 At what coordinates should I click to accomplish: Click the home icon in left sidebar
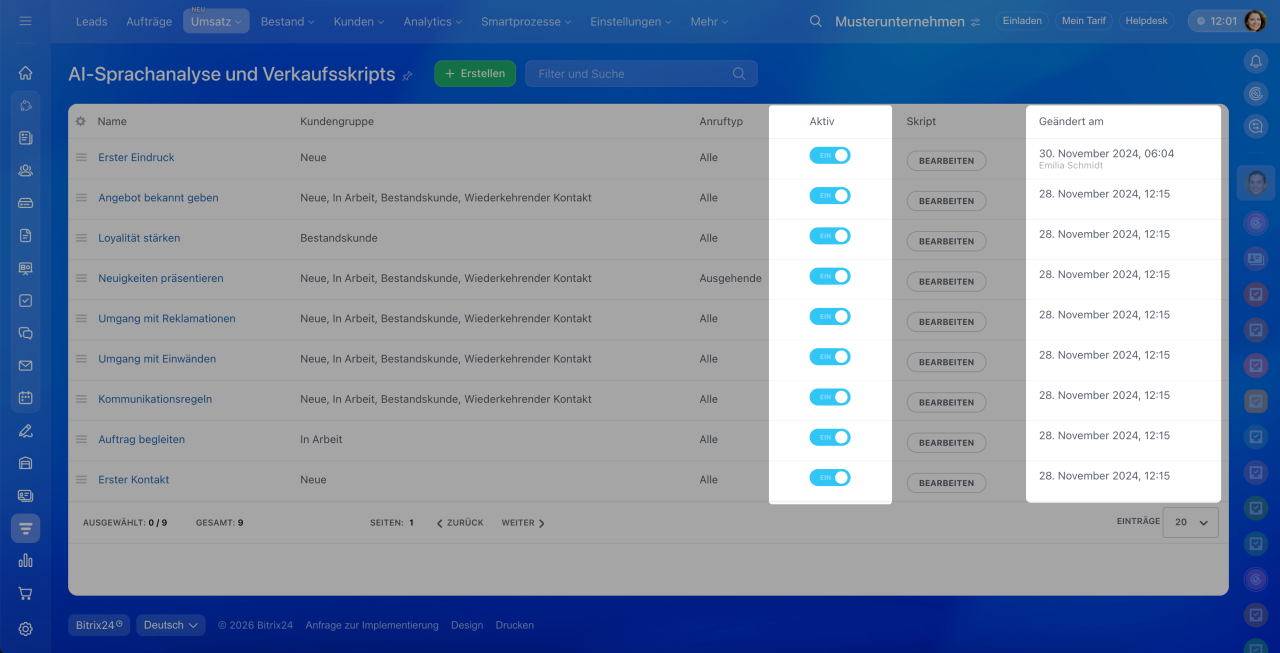[26, 73]
